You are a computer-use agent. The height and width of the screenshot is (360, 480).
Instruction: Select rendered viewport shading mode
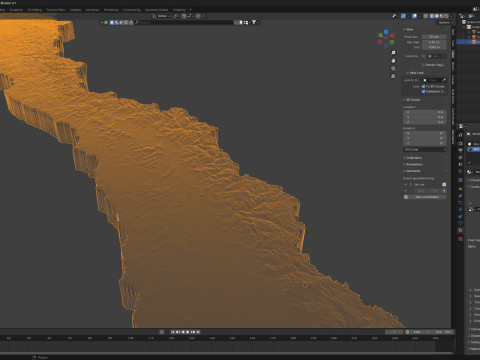447,16
